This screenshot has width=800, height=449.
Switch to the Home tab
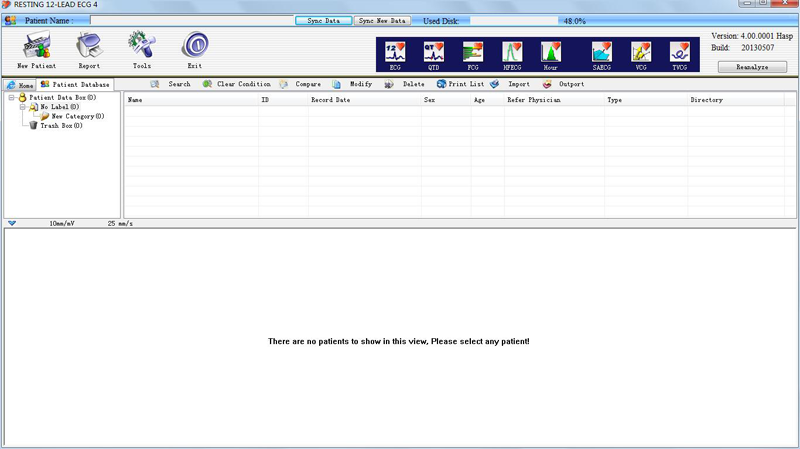(x=20, y=85)
